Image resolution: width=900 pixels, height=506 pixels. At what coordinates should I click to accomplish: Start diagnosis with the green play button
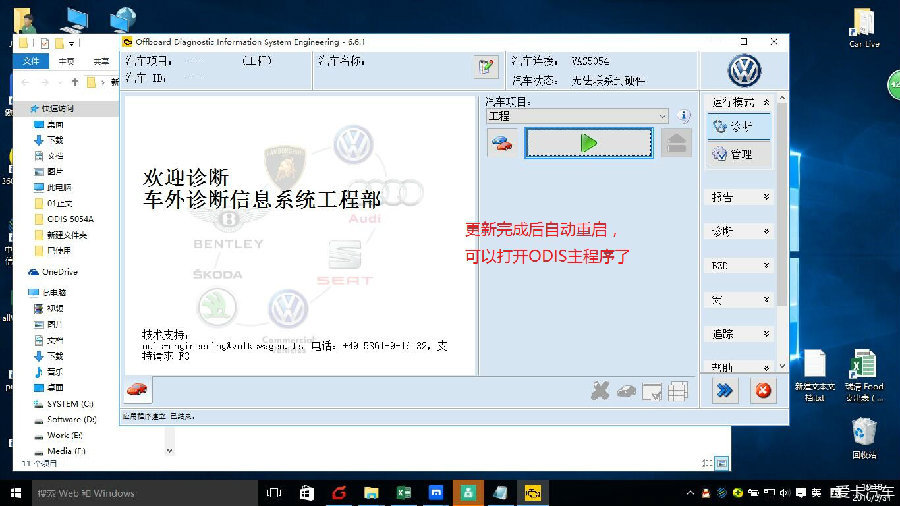coord(588,143)
